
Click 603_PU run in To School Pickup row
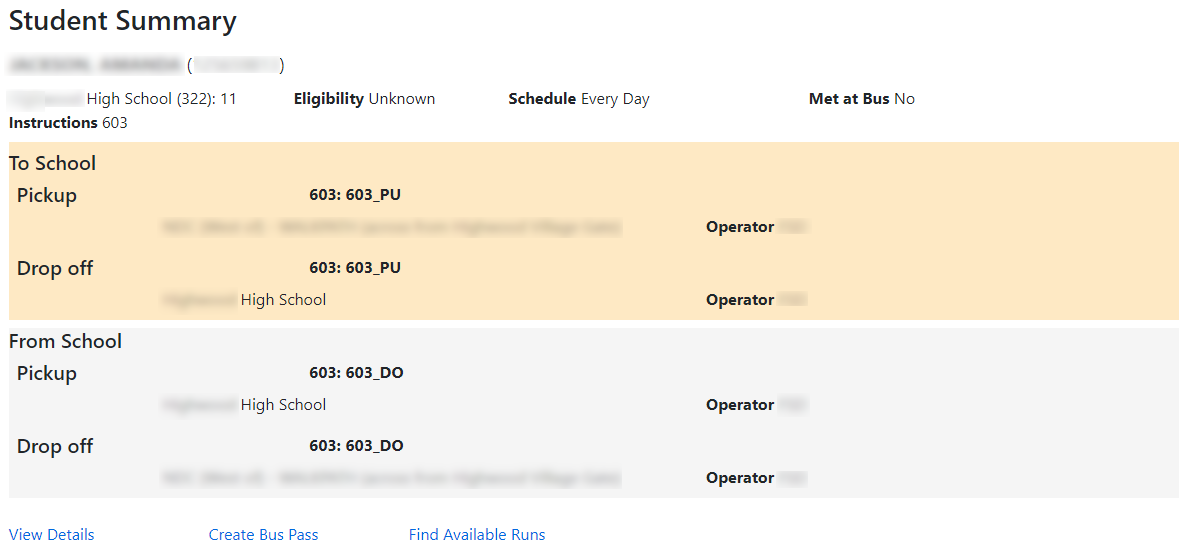click(355, 195)
